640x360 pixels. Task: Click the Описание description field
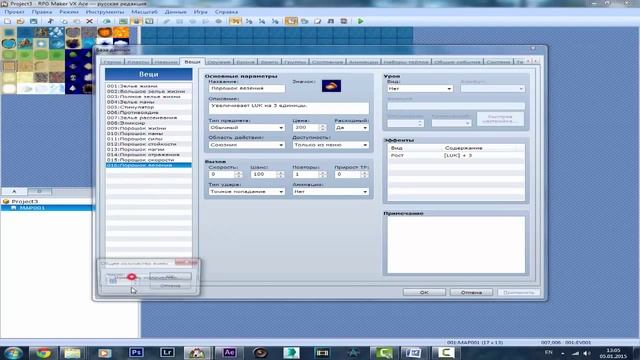[289, 108]
